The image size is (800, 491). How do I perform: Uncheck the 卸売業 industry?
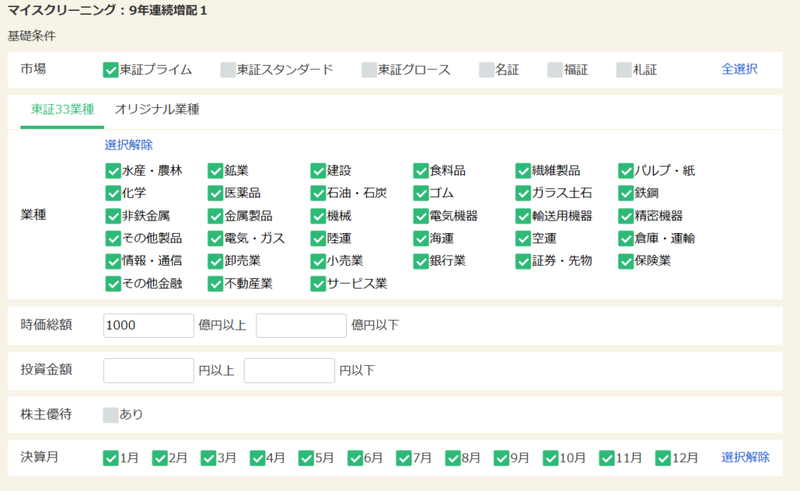pos(215,261)
